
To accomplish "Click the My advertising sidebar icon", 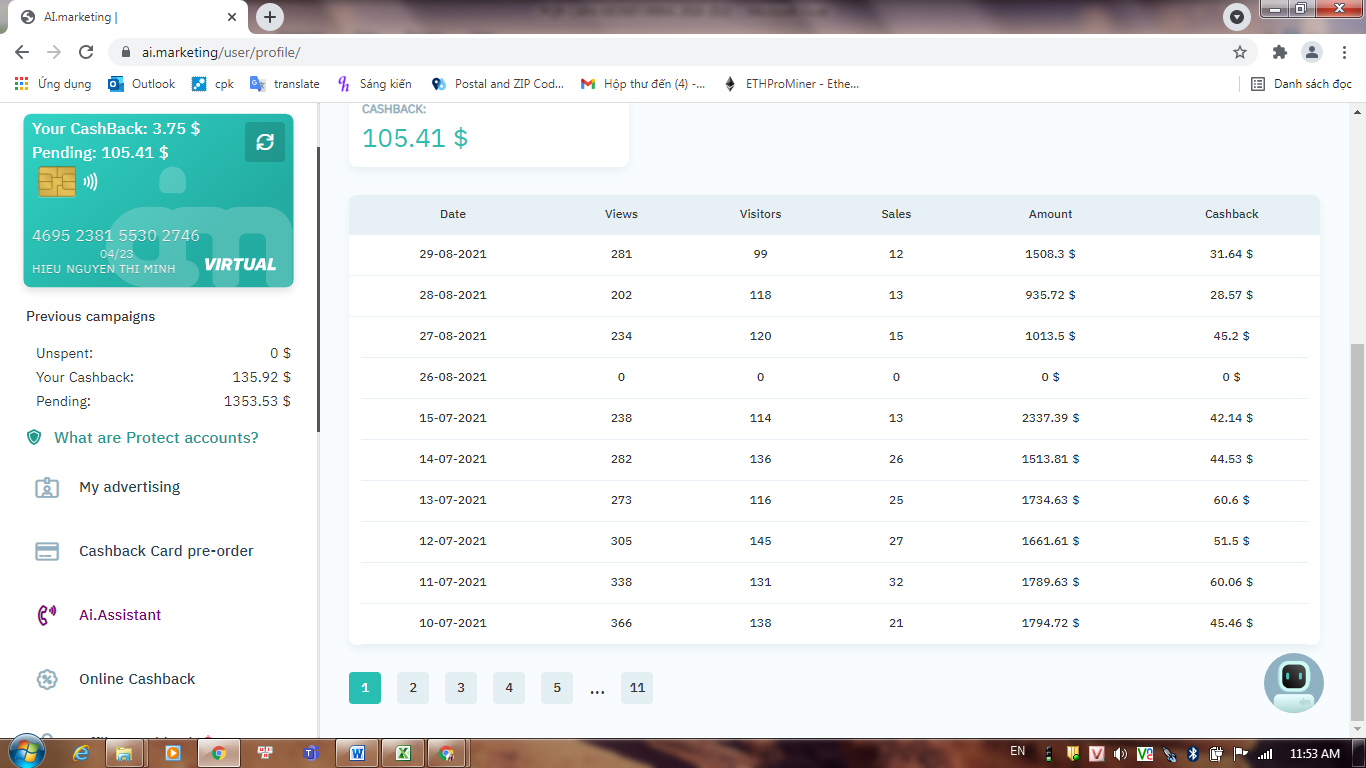I will [47, 487].
